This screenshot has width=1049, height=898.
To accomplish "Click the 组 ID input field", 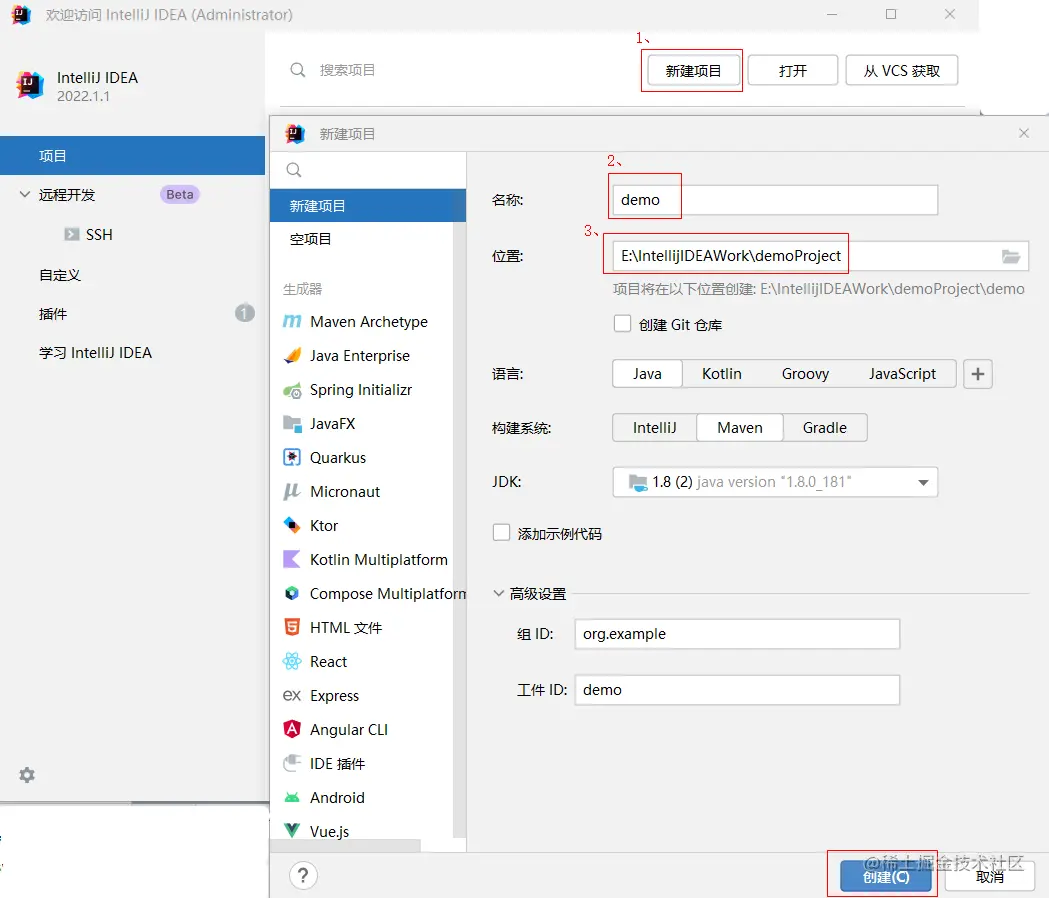I will coord(737,634).
